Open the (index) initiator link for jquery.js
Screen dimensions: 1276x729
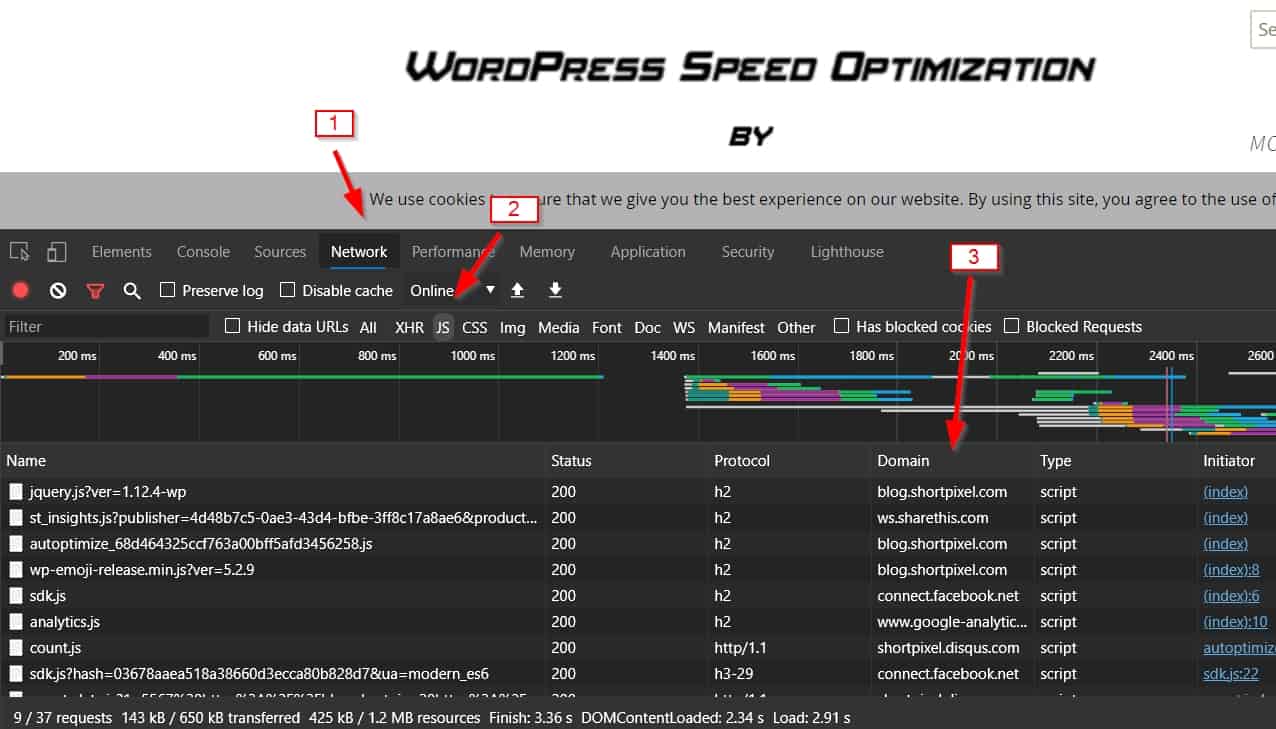(1225, 492)
